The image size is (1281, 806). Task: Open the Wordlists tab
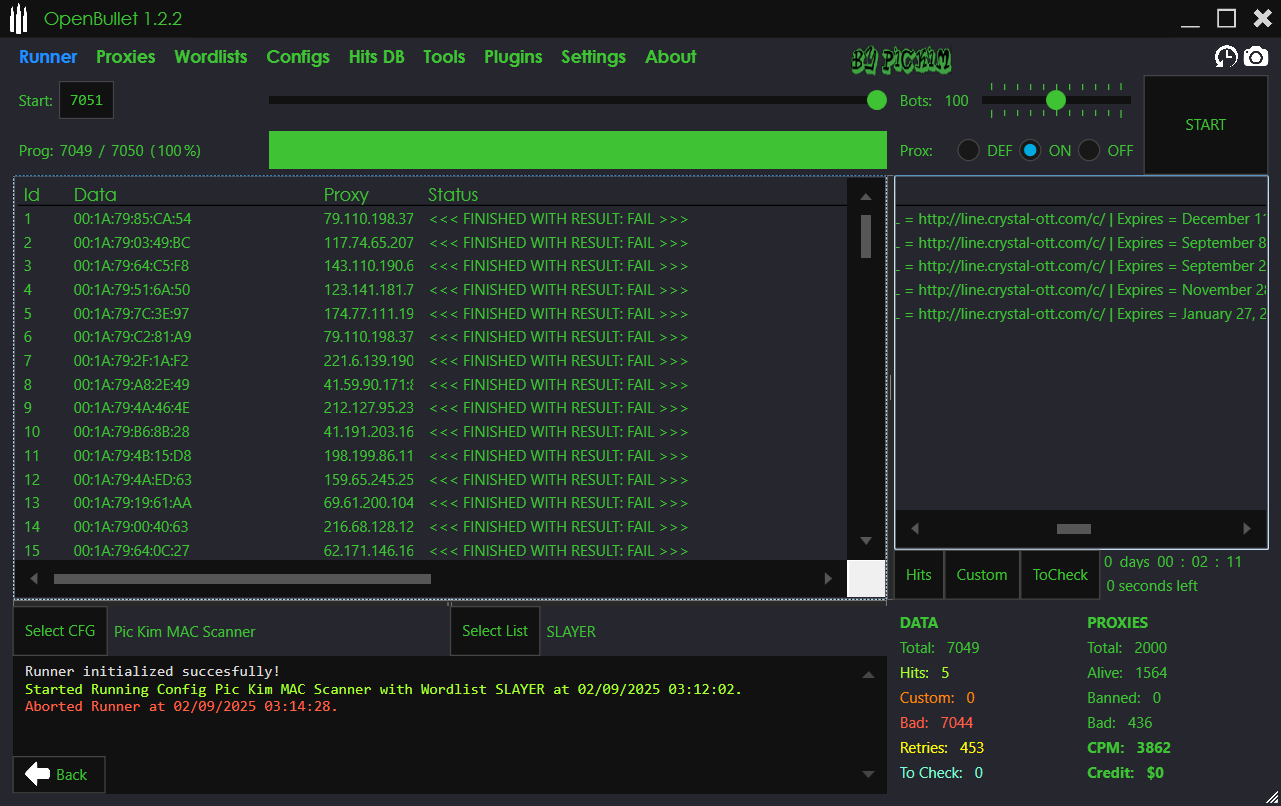click(211, 57)
